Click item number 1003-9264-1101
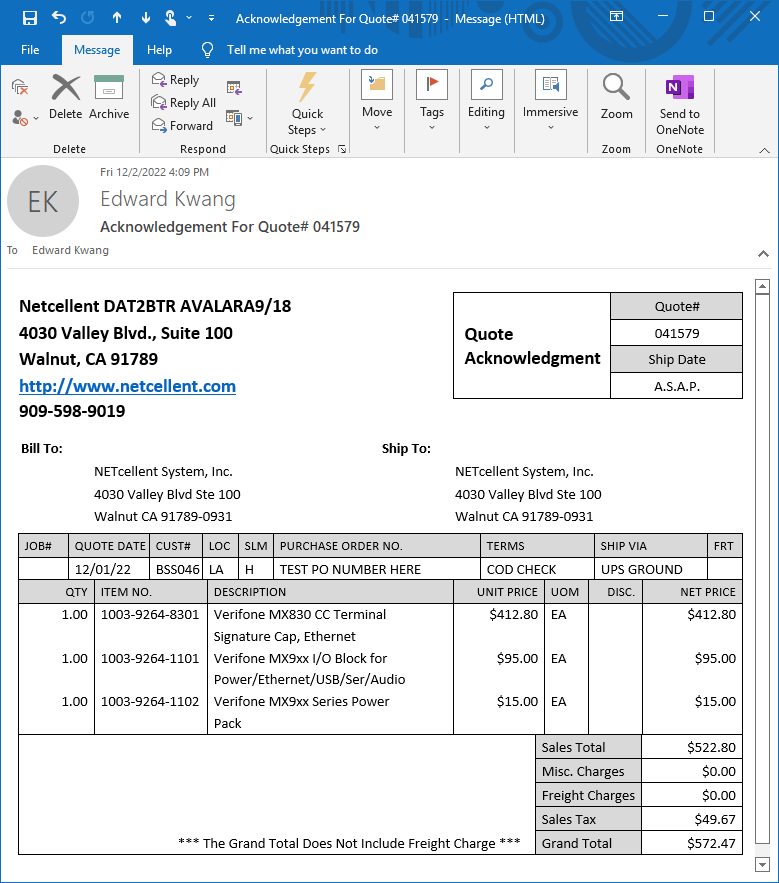The image size is (779, 883). pos(150,658)
